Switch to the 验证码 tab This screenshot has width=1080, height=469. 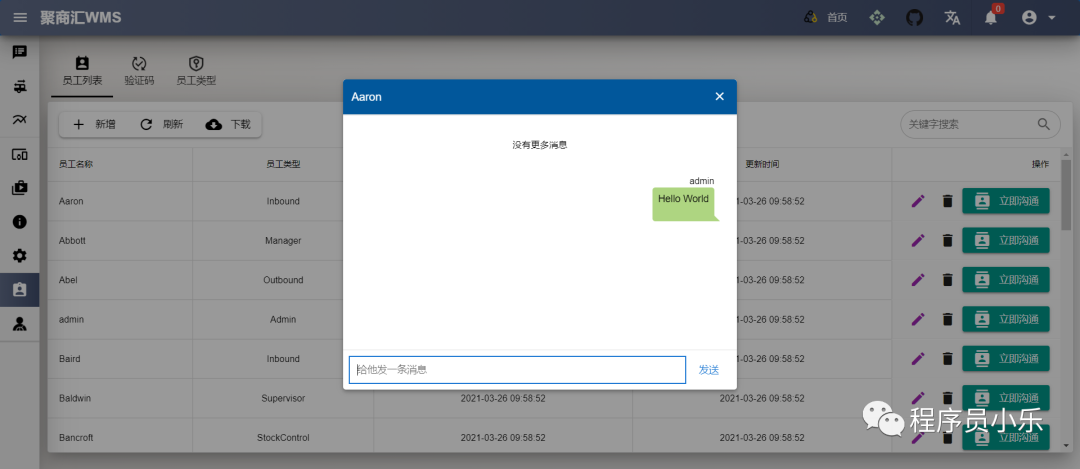coord(139,71)
